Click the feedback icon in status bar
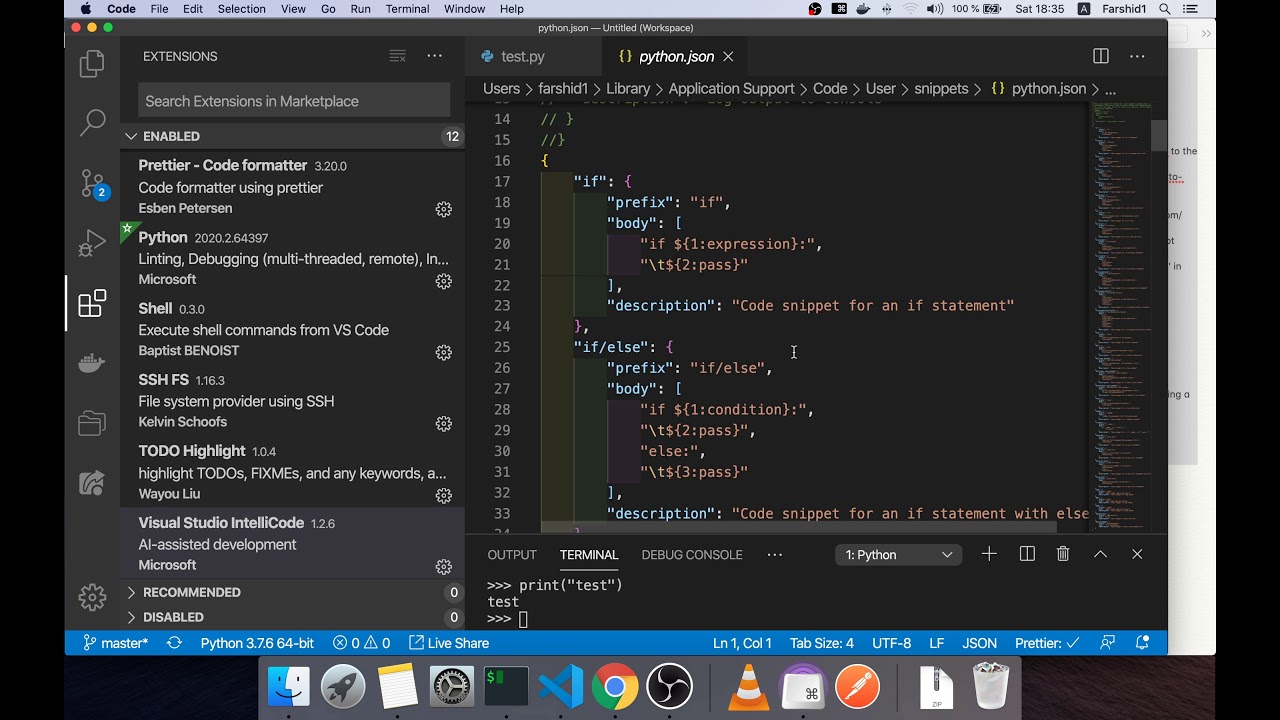This screenshot has width=1280, height=720. pyautogui.click(x=1107, y=643)
